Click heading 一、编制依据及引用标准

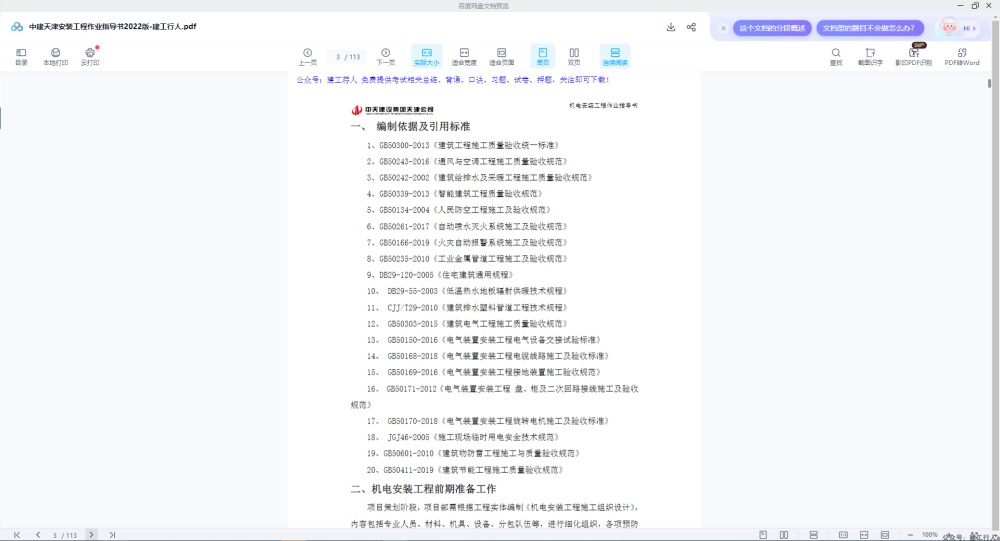tap(411, 126)
